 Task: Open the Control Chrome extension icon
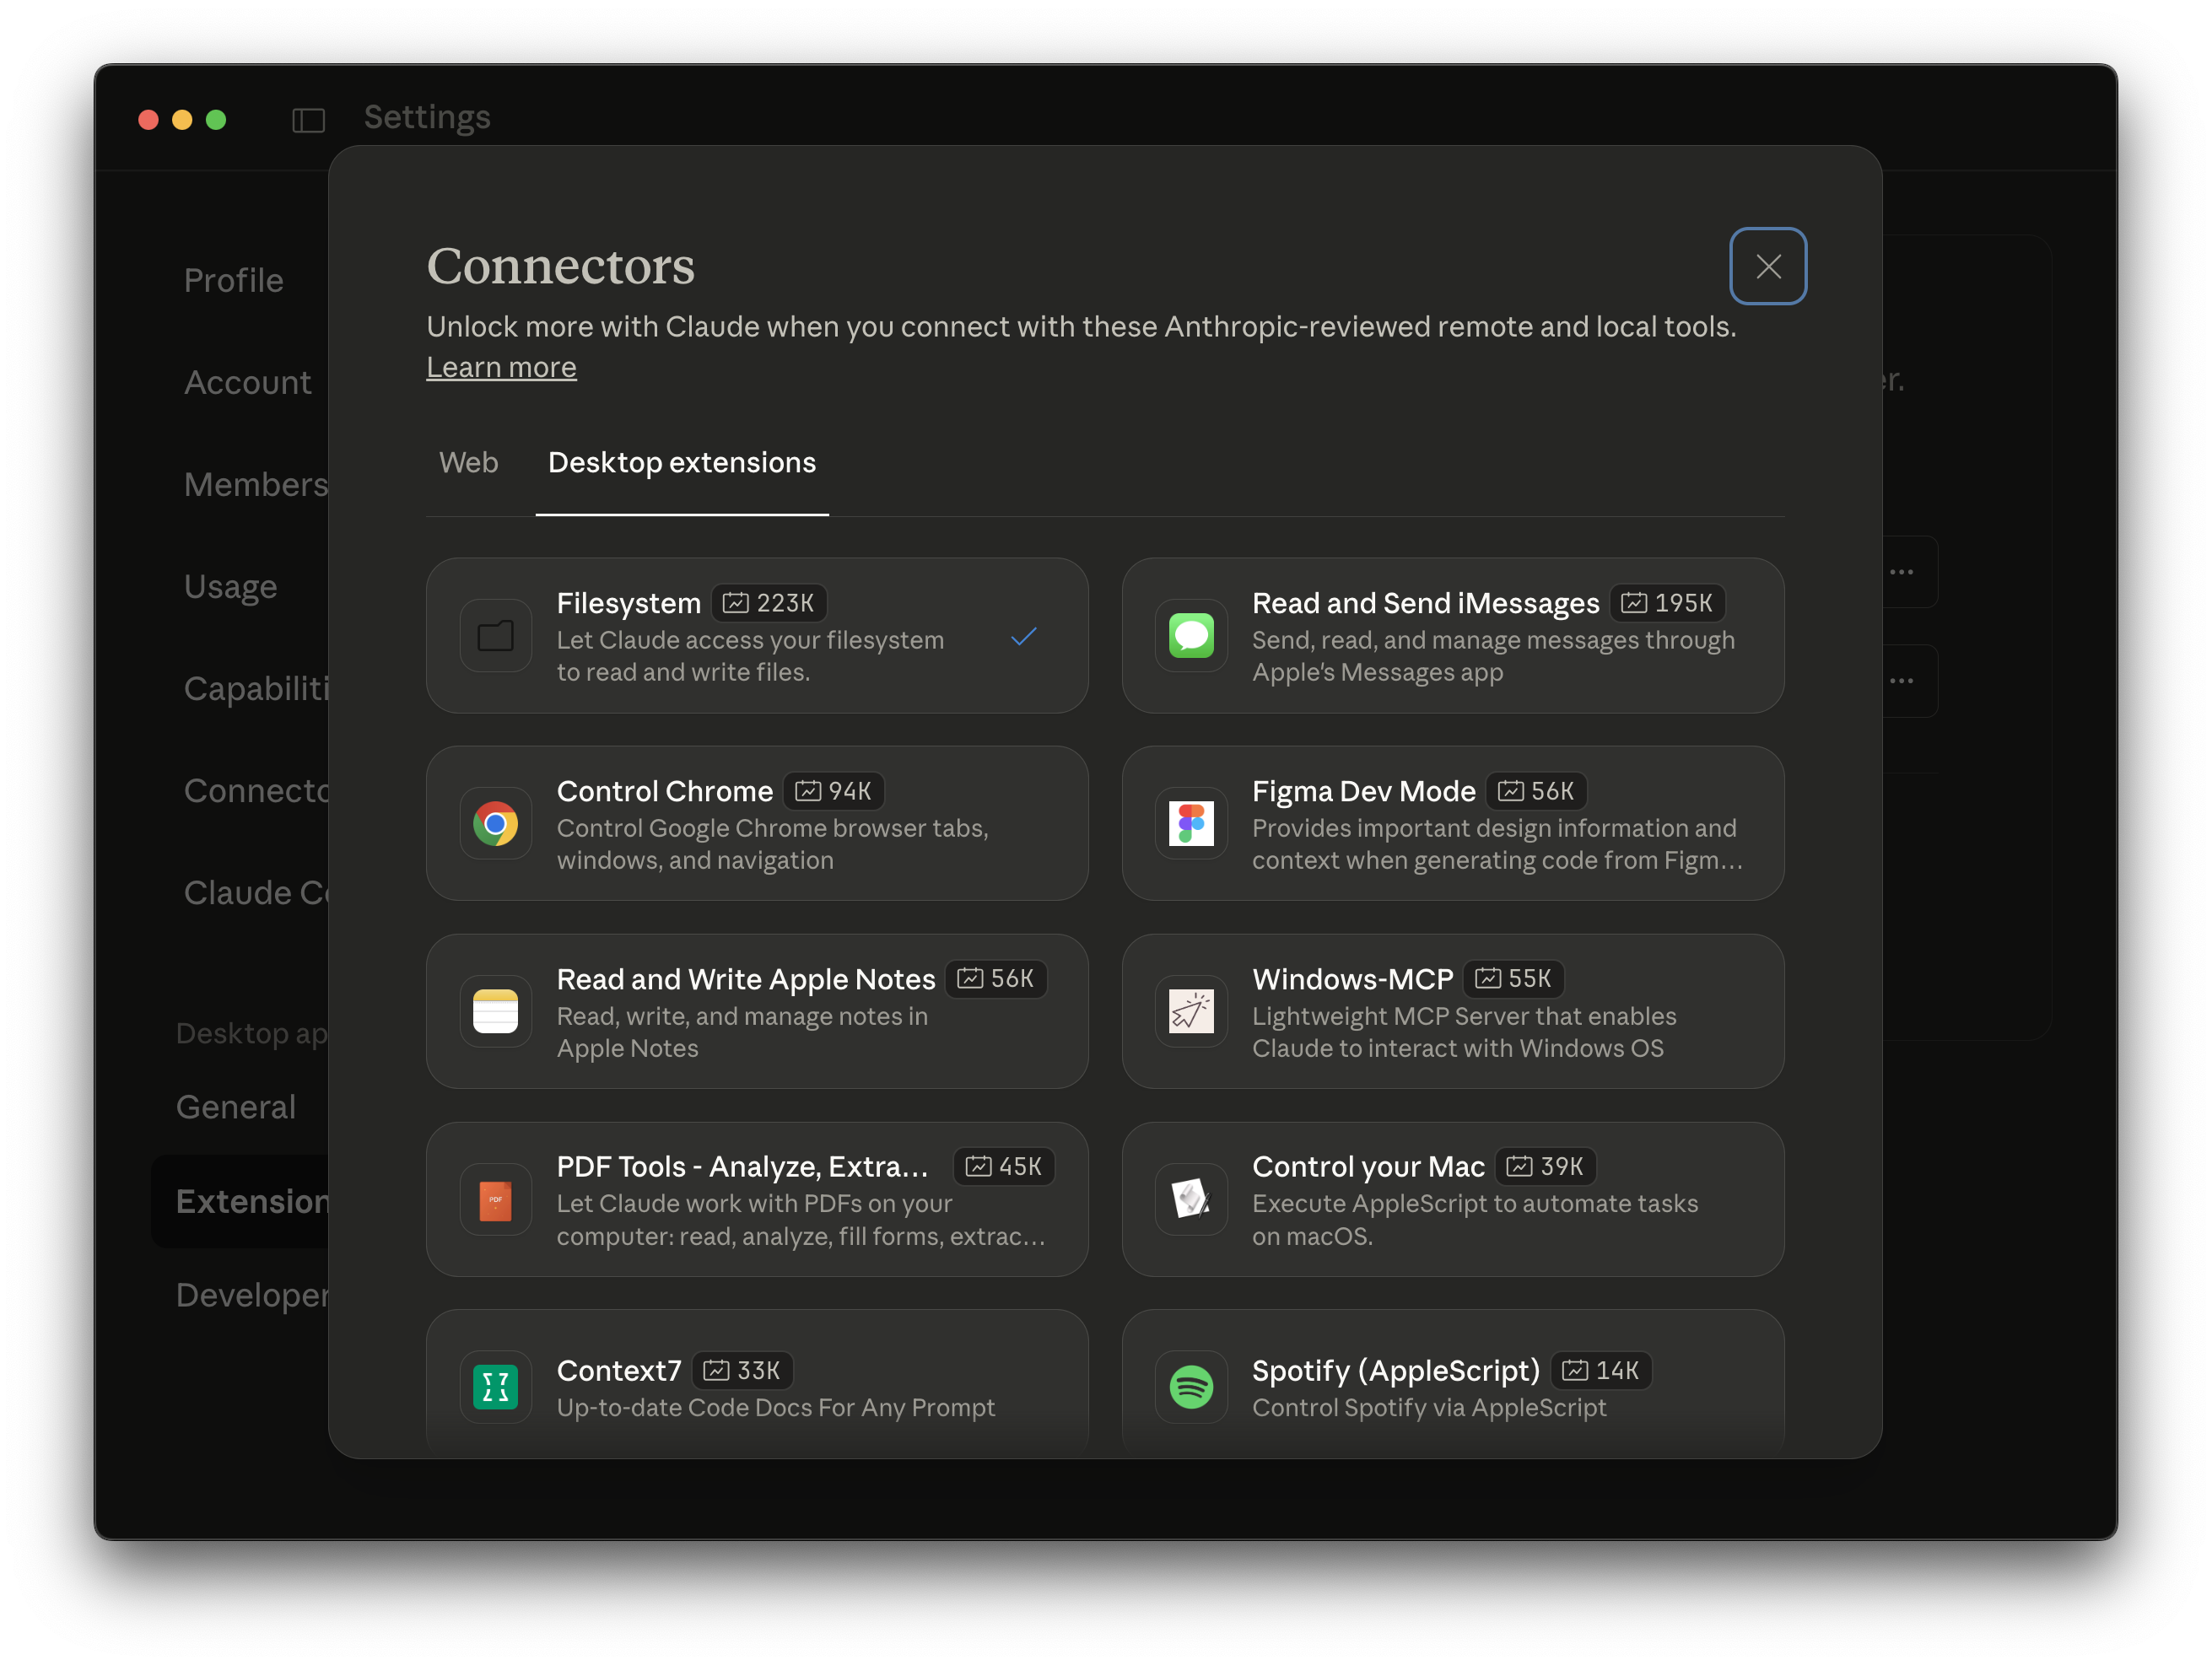[x=495, y=824]
